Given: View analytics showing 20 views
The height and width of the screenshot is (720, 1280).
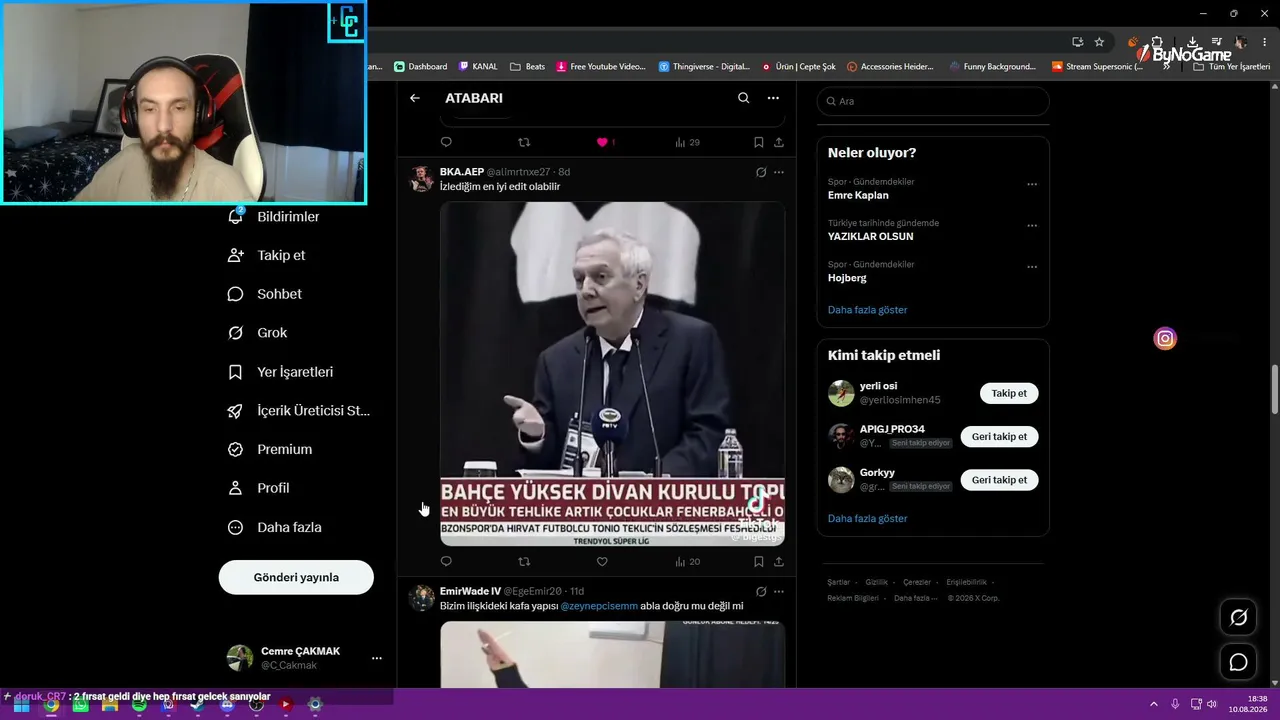Looking at the screenshot, I should click(687, 562).
